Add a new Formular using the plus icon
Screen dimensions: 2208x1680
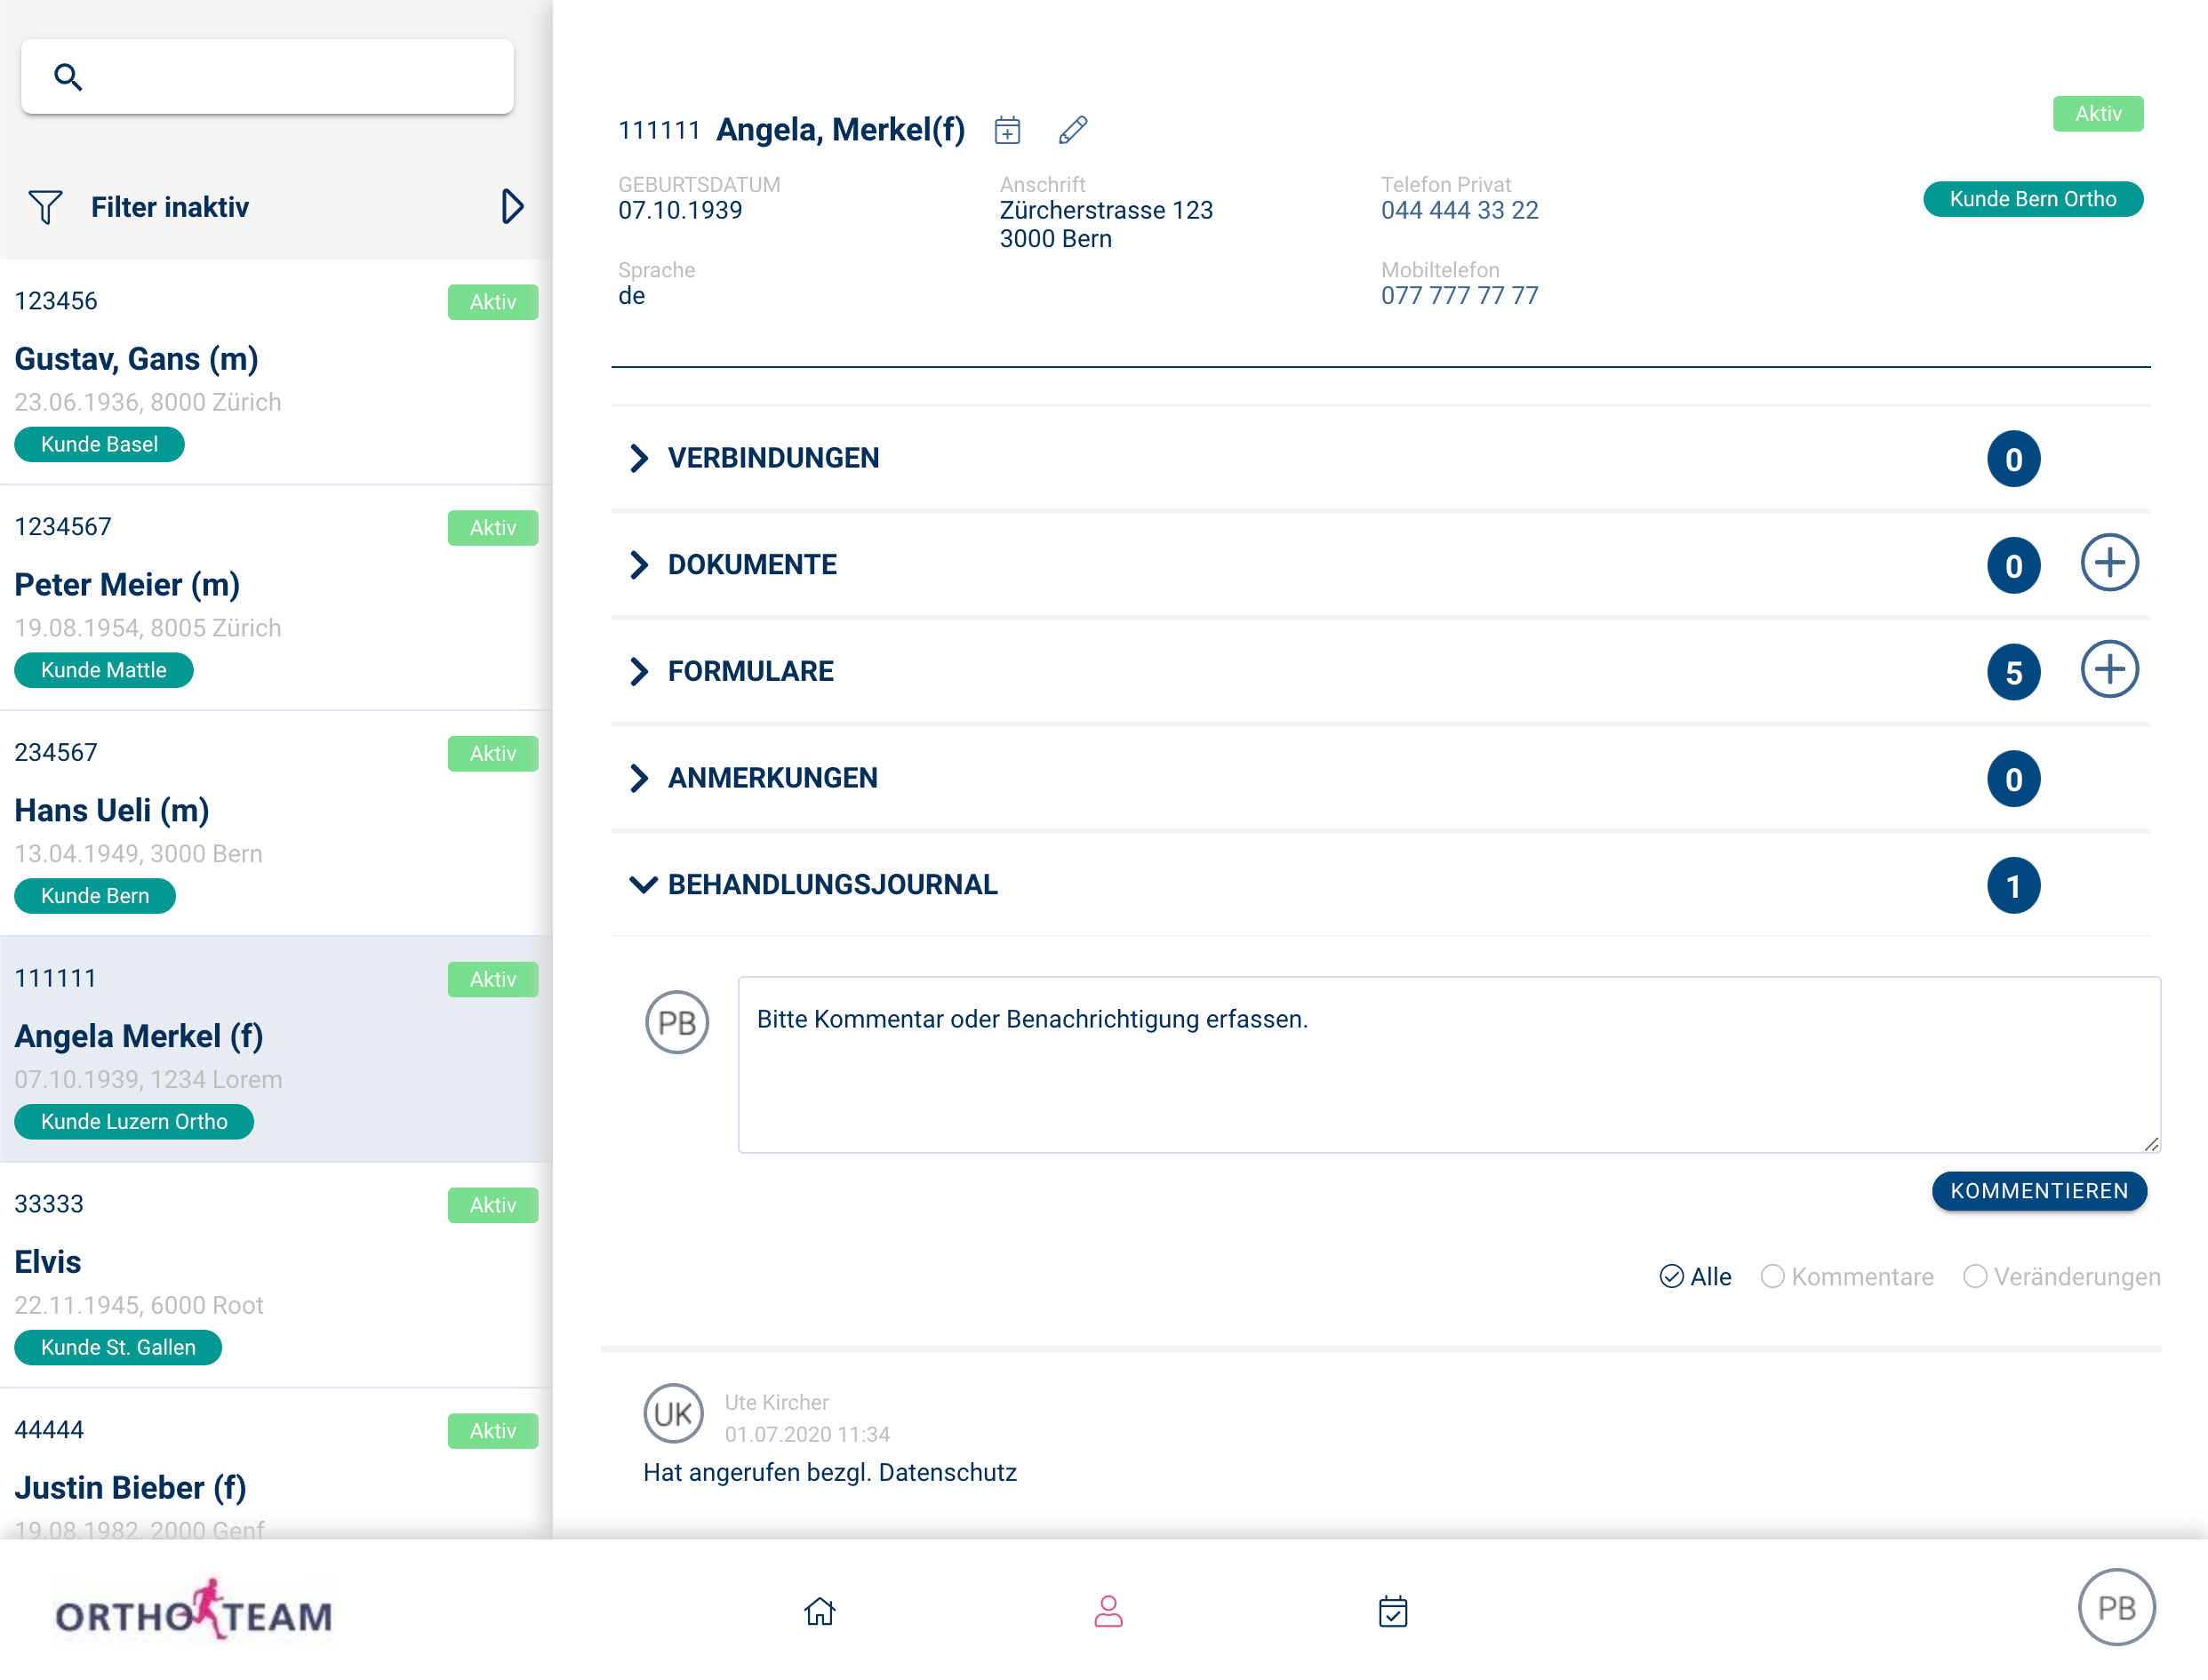click(x=2110, y=670)
